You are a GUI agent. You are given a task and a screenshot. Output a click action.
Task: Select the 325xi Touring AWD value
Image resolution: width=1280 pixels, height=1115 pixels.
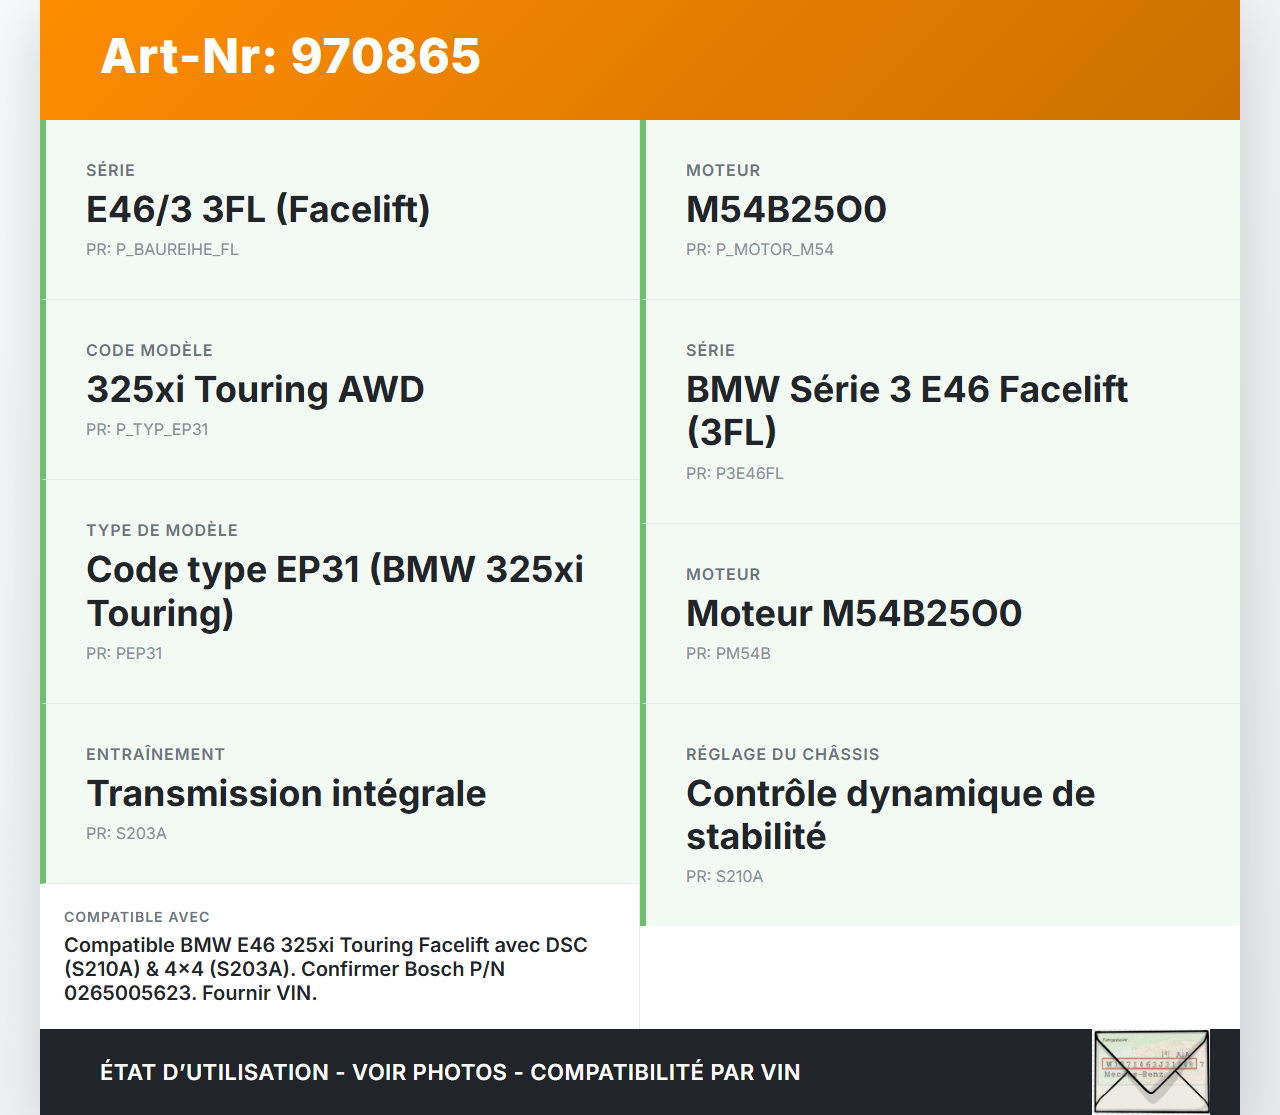pos(255,389)
